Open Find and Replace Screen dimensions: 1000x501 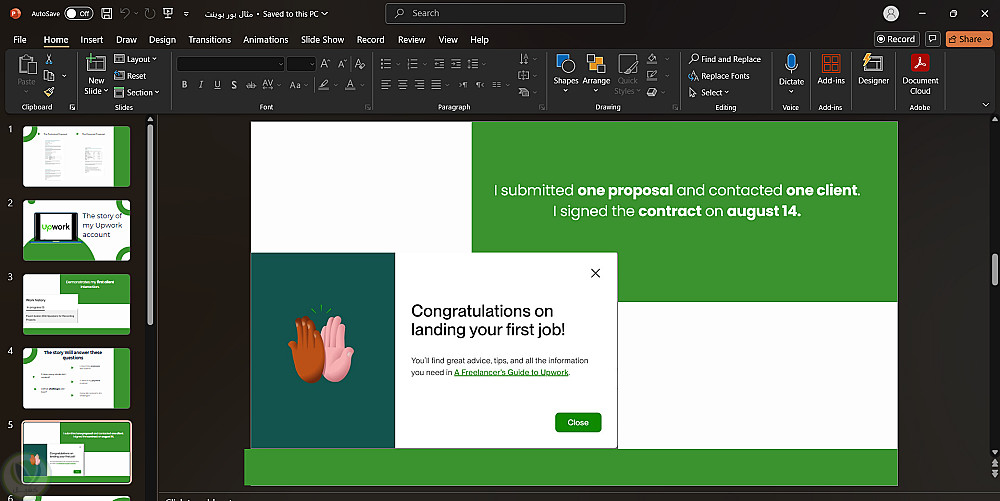(x=724, y=59)
